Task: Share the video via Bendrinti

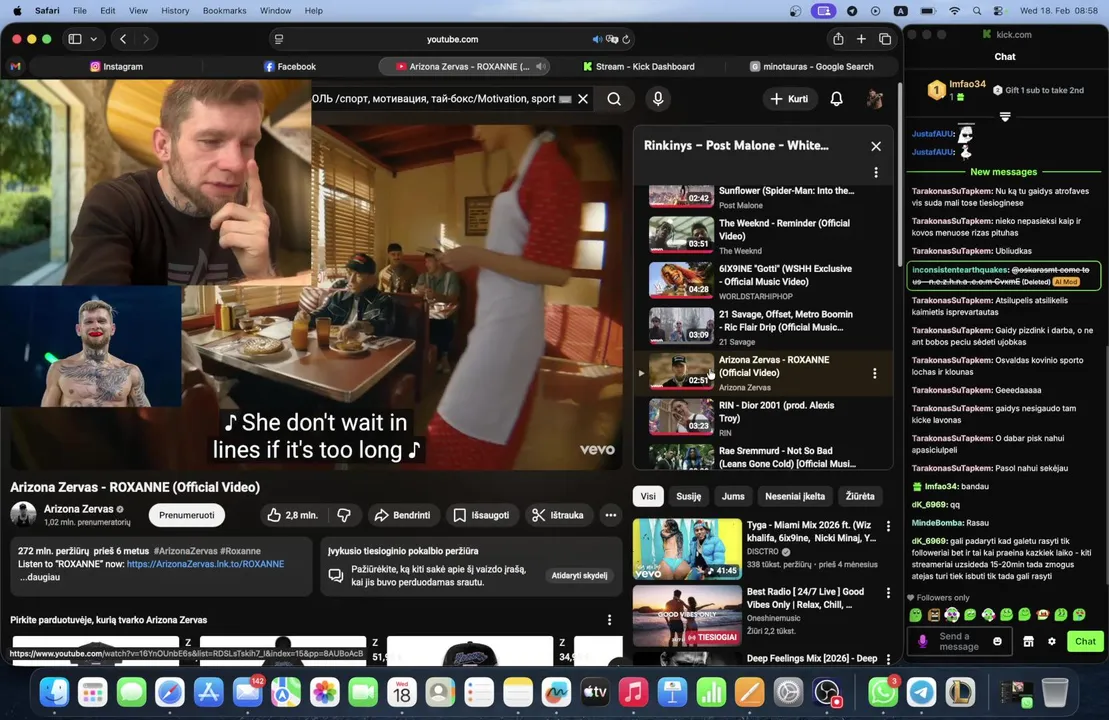Action: [402, 515]
